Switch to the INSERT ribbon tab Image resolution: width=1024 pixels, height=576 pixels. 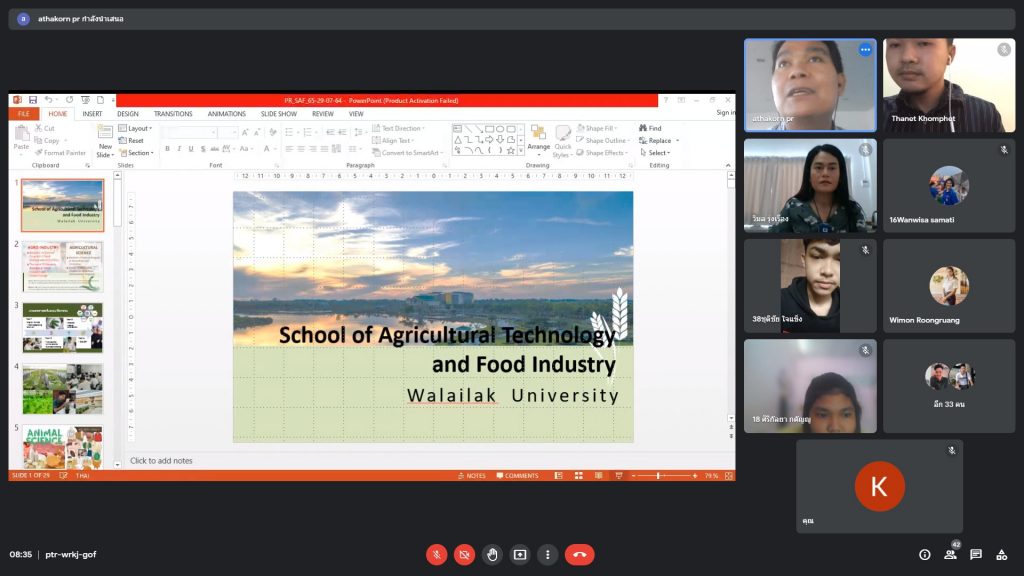click(x=92, y=114)
